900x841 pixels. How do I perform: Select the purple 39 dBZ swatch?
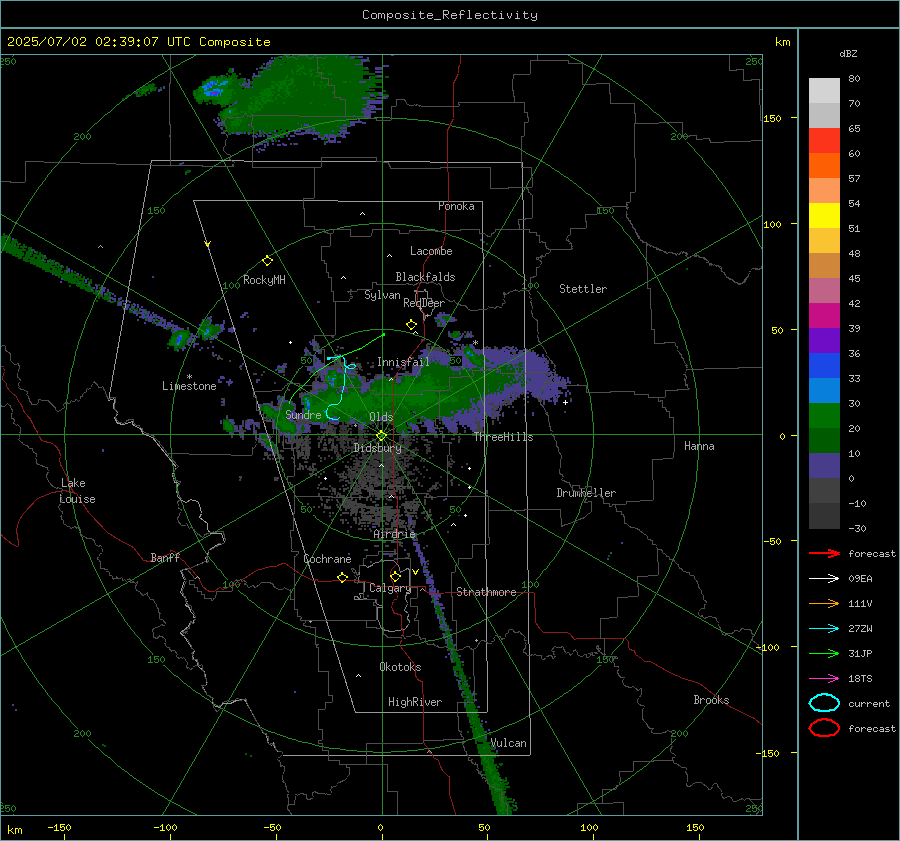[824, 341]
